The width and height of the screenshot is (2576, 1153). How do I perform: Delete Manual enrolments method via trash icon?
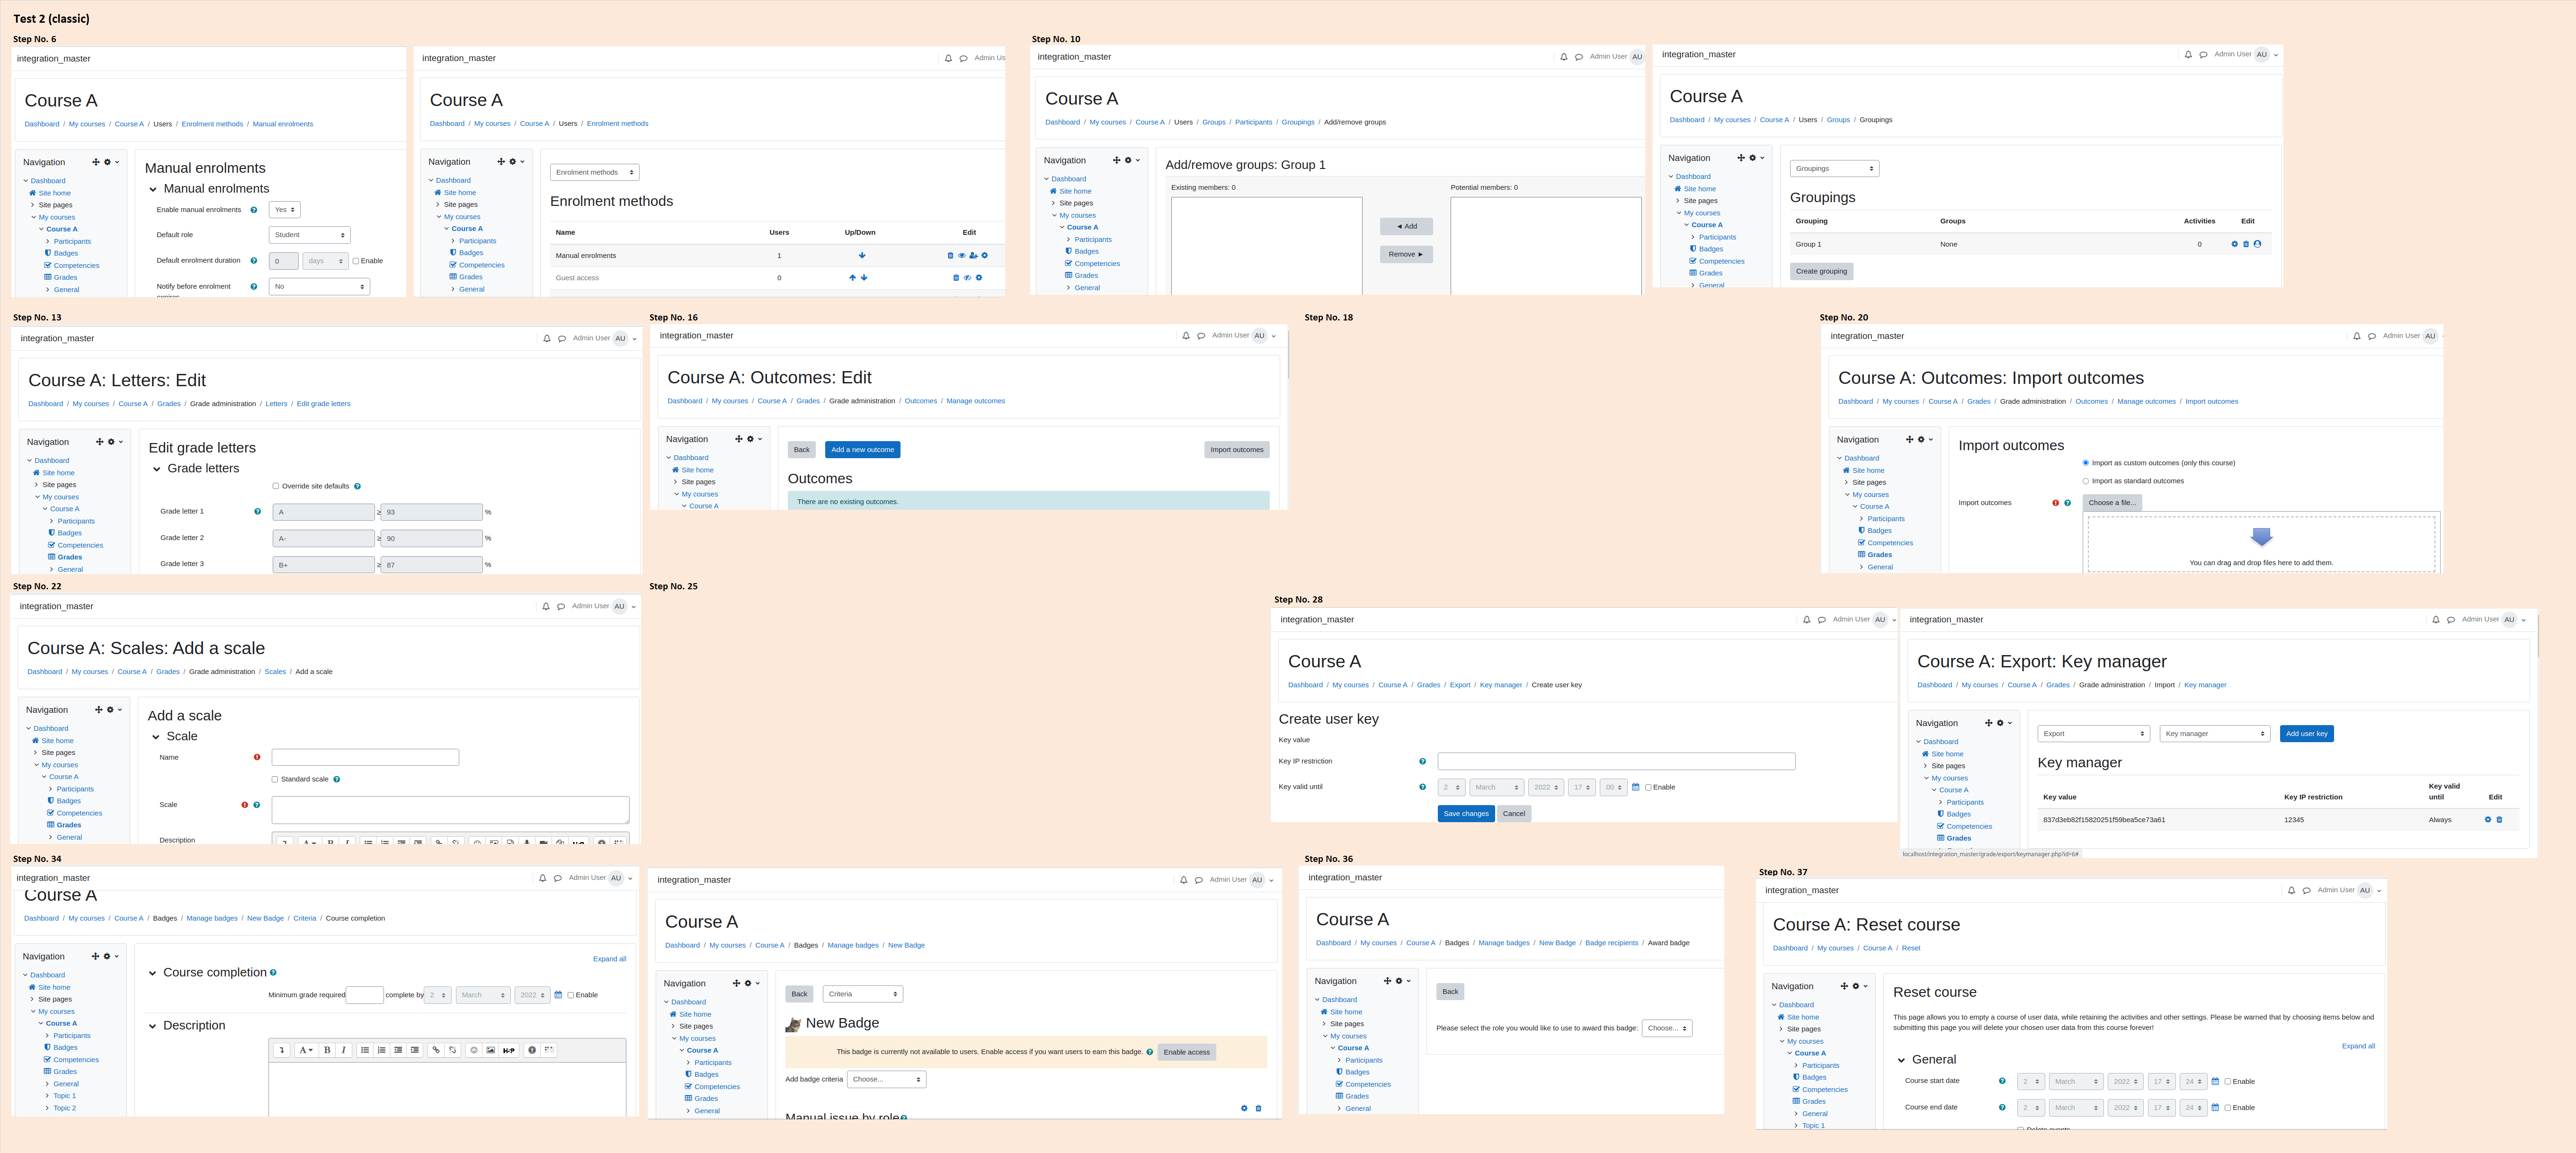coord(950,256)
